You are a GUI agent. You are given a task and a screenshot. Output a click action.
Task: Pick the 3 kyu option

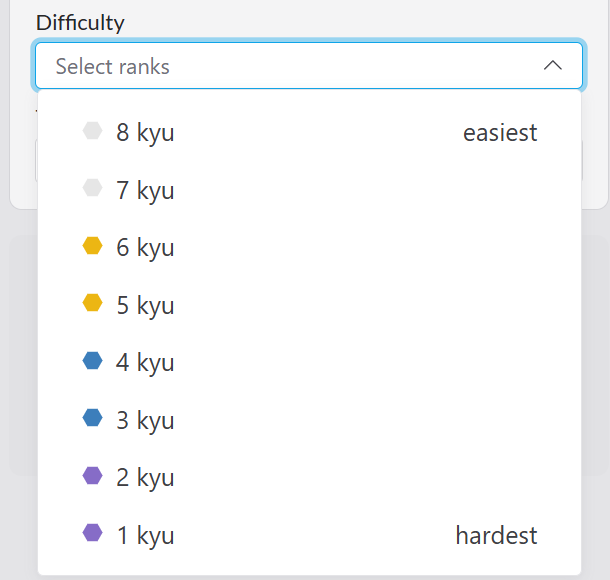(x=145, y=421)
